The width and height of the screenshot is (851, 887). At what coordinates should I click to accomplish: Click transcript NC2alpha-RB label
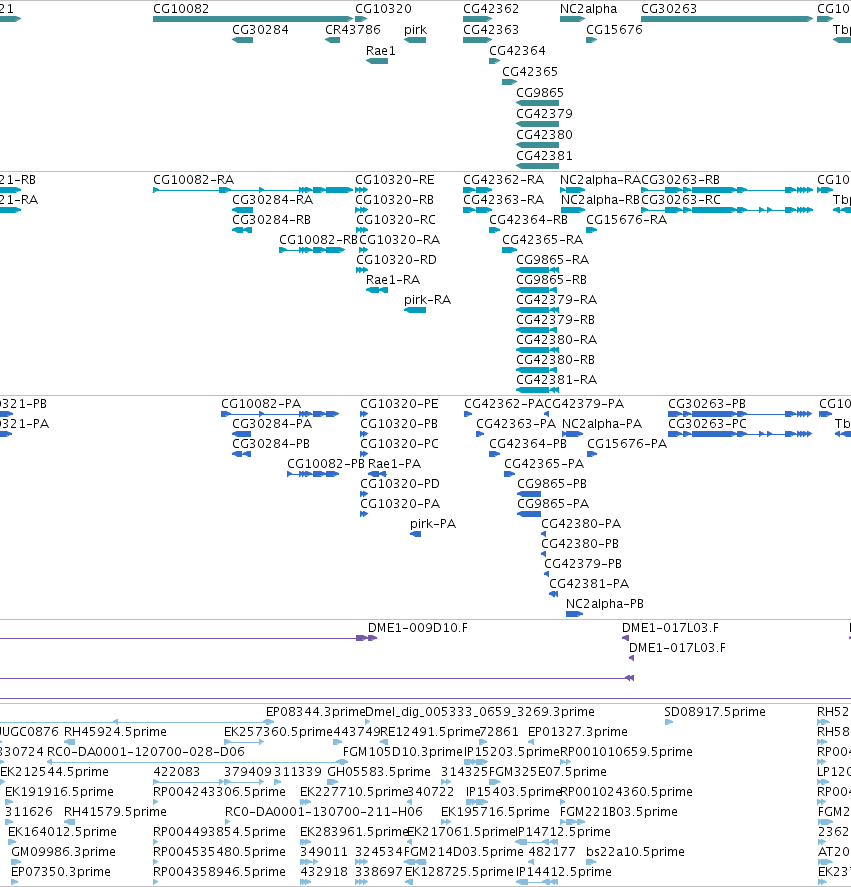pyautogui.click(x=600, y=200)
